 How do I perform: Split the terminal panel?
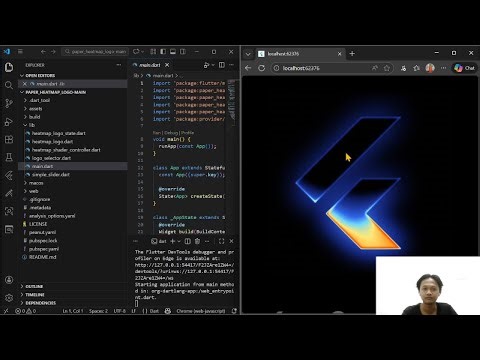188,241
